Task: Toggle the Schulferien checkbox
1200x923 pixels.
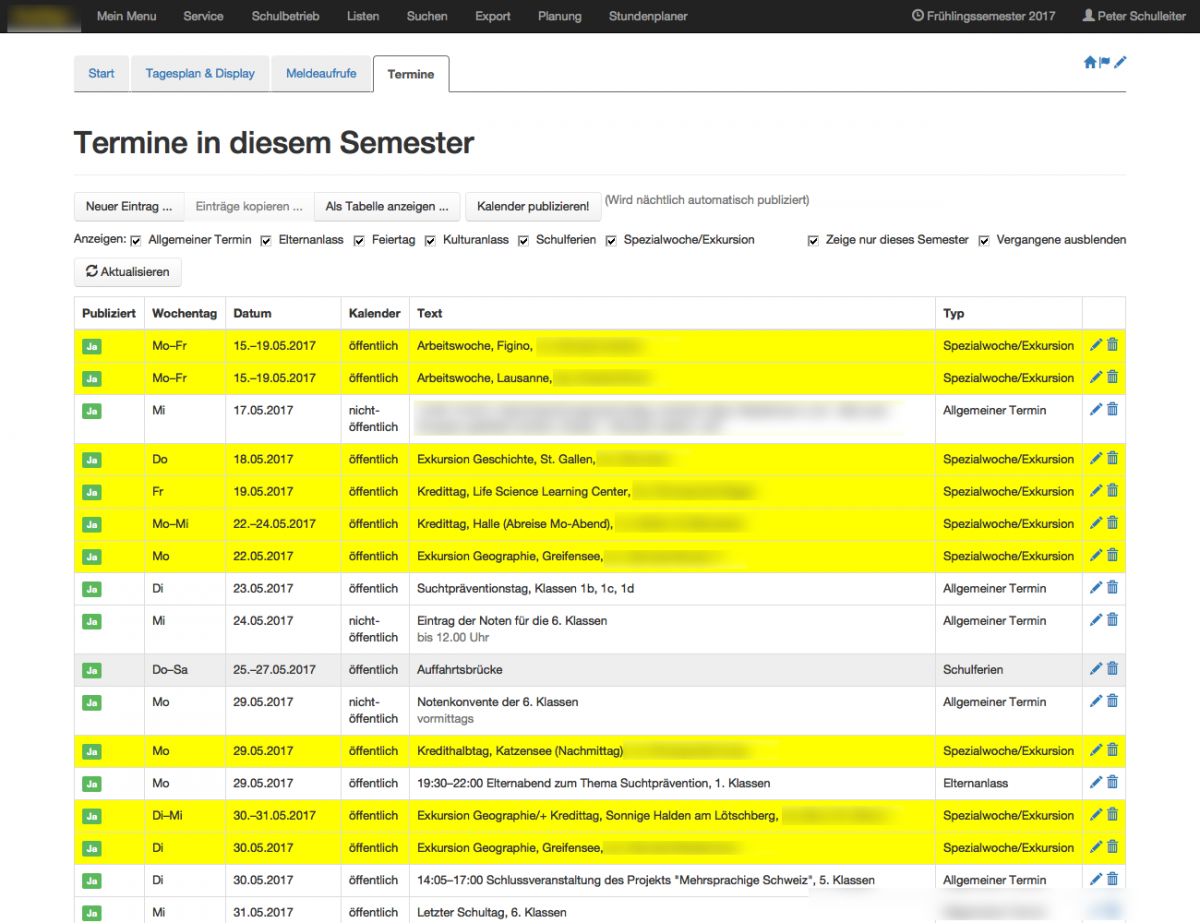Action: pos(524,240)
